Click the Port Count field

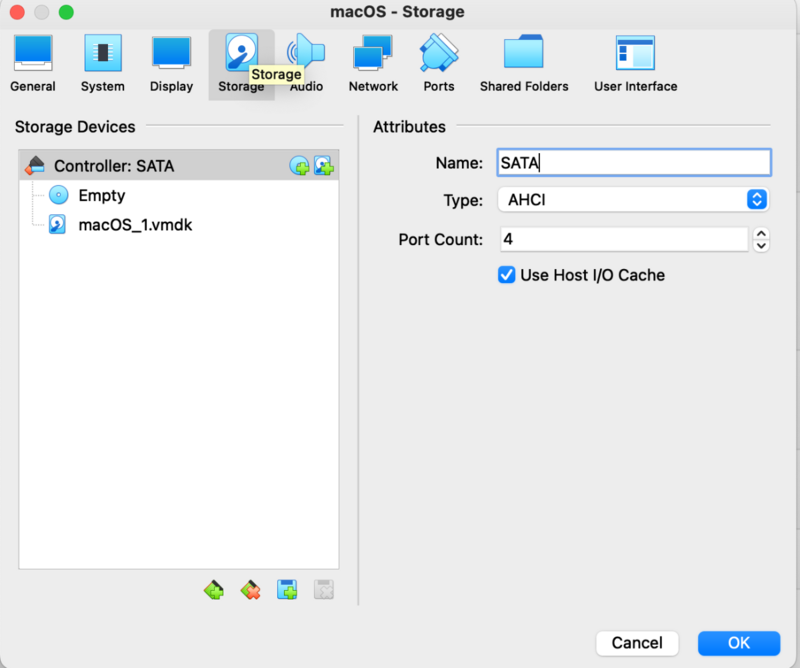(624, 239)
